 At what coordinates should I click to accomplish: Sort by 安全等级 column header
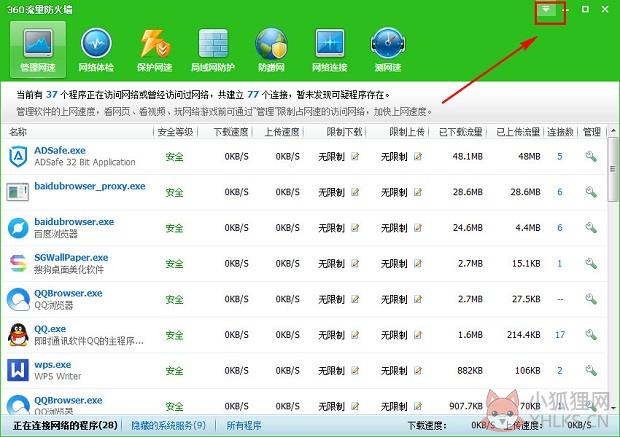tap(175, 132)
